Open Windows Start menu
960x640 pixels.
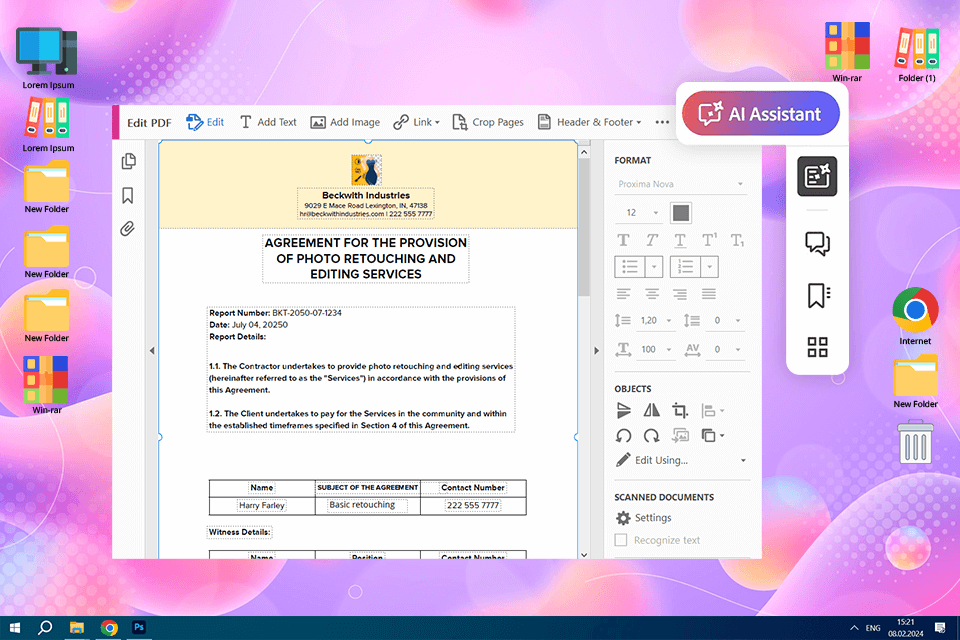coord(15,628)
